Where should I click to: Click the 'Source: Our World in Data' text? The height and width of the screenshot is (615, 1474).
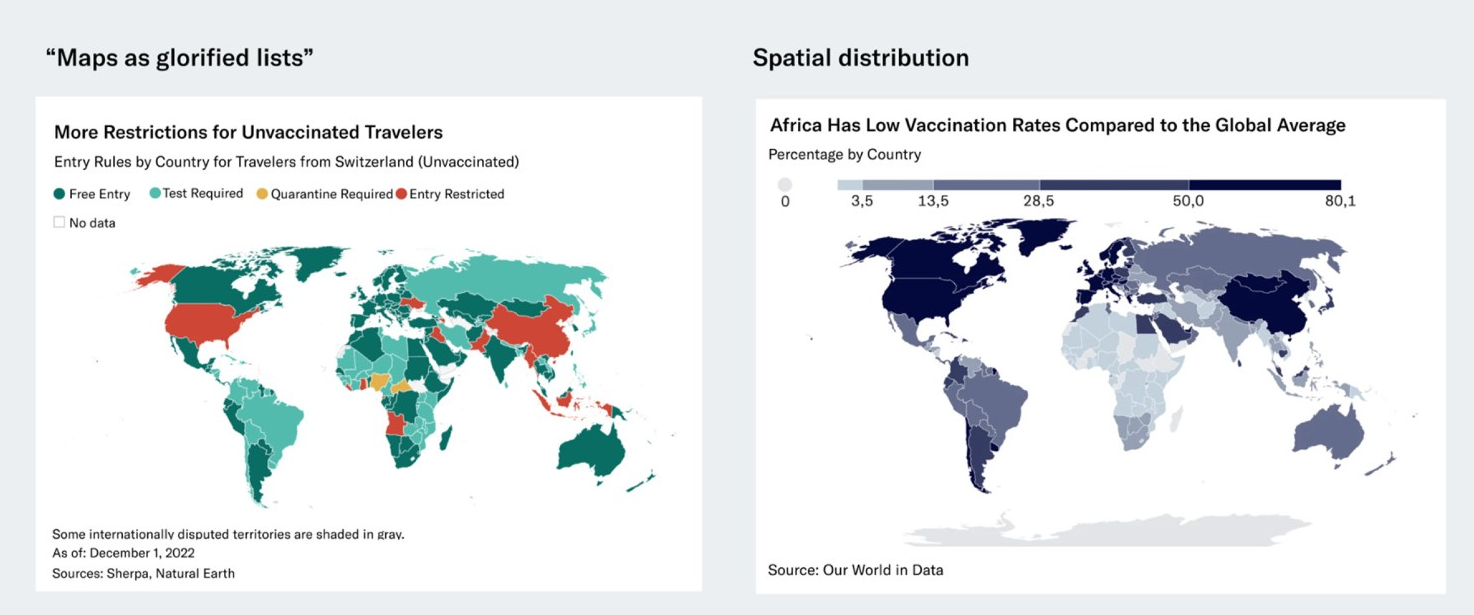855,570
